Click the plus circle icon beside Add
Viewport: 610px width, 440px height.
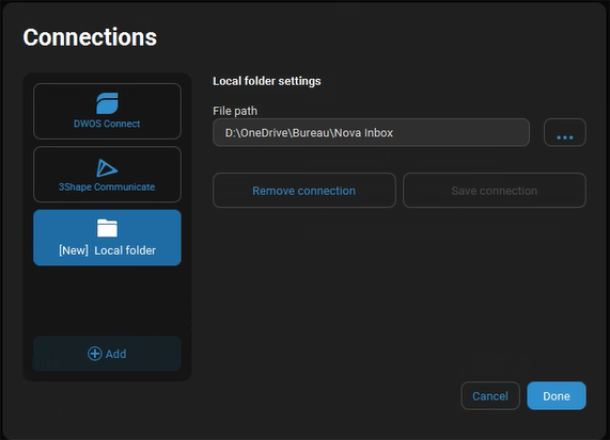pos(95,354)
